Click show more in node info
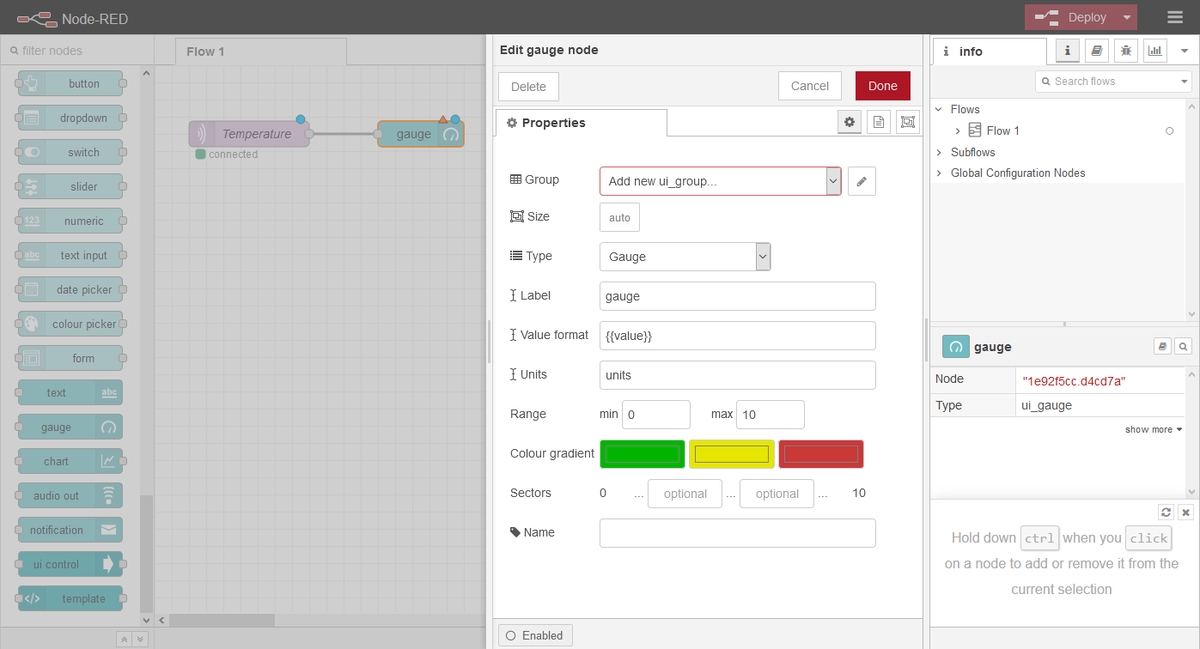Image resolution: width=1200 pixels, height=649 pixels. click(x=1153, y=429)
